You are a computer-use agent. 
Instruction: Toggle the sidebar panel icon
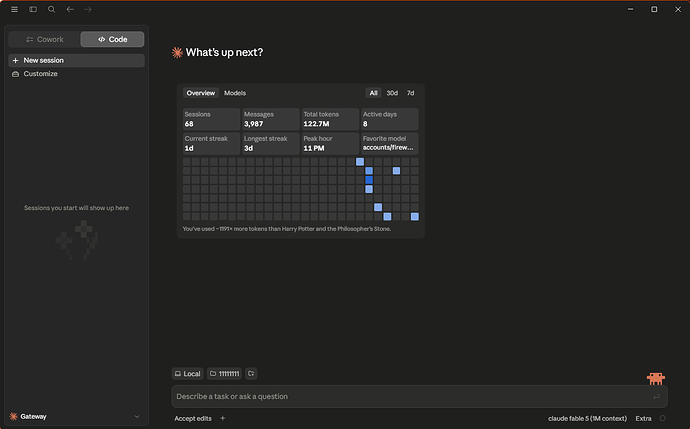[33, 9]
